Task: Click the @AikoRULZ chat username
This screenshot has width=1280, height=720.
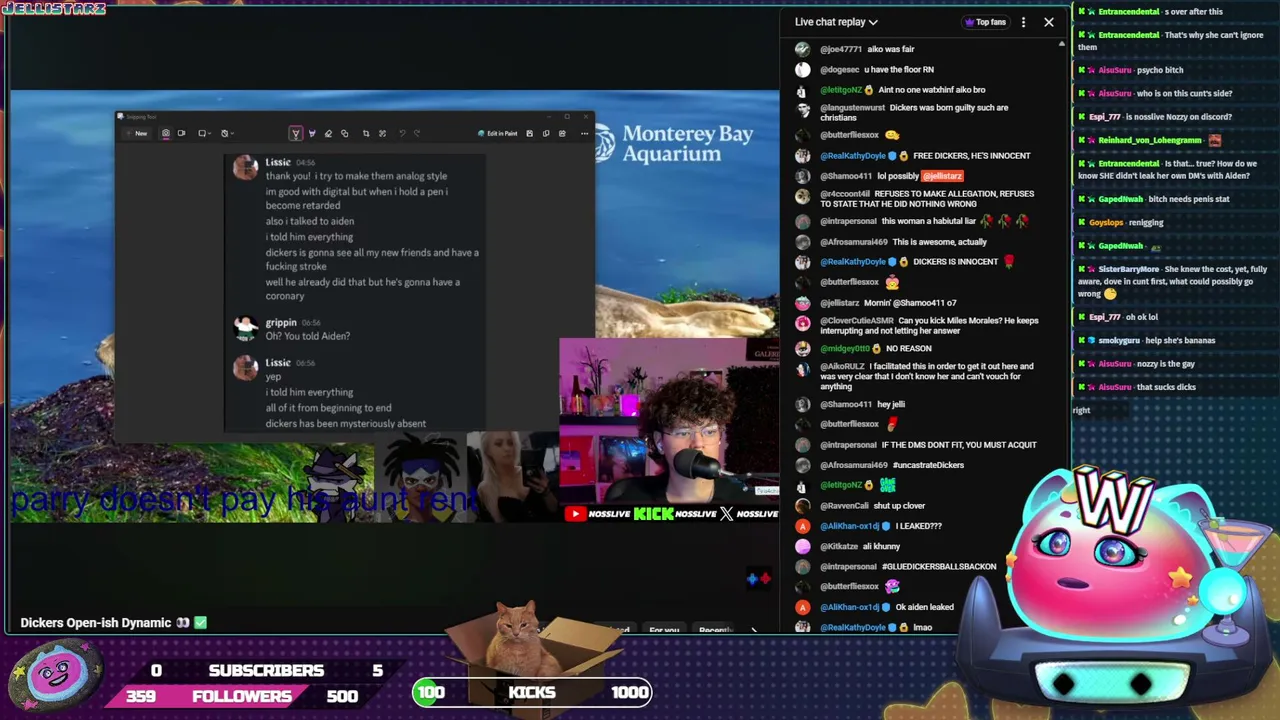Action: (x=842, y=366)
